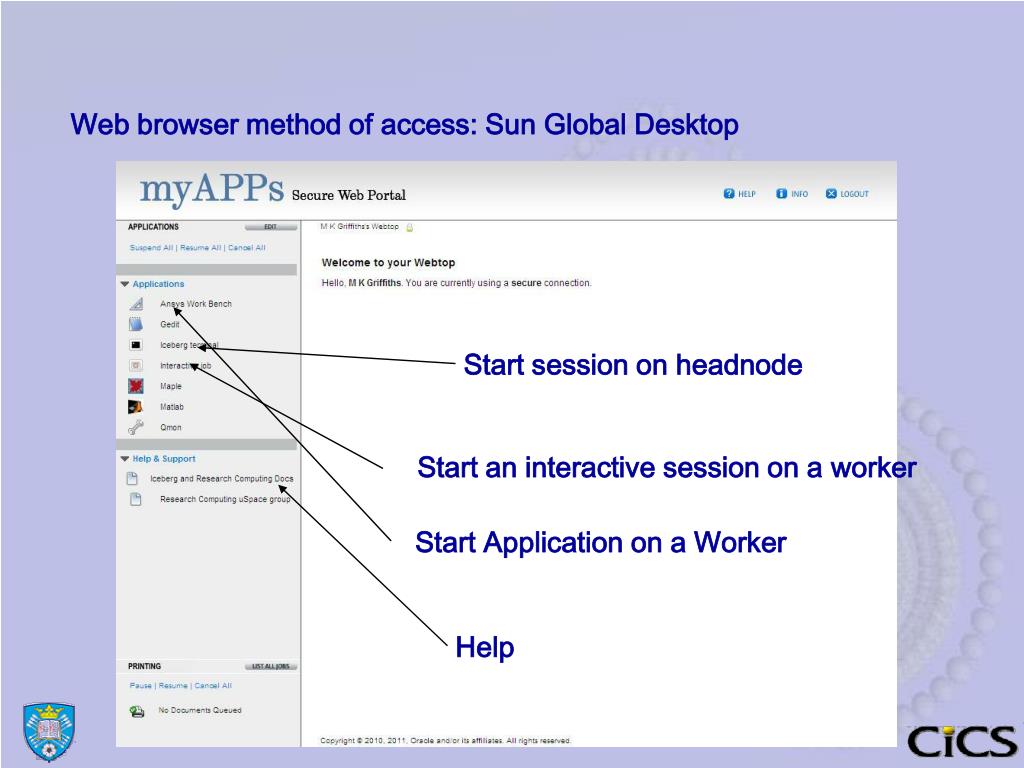Open the Ansys Work Bench application link

click(x=196, y=304)
